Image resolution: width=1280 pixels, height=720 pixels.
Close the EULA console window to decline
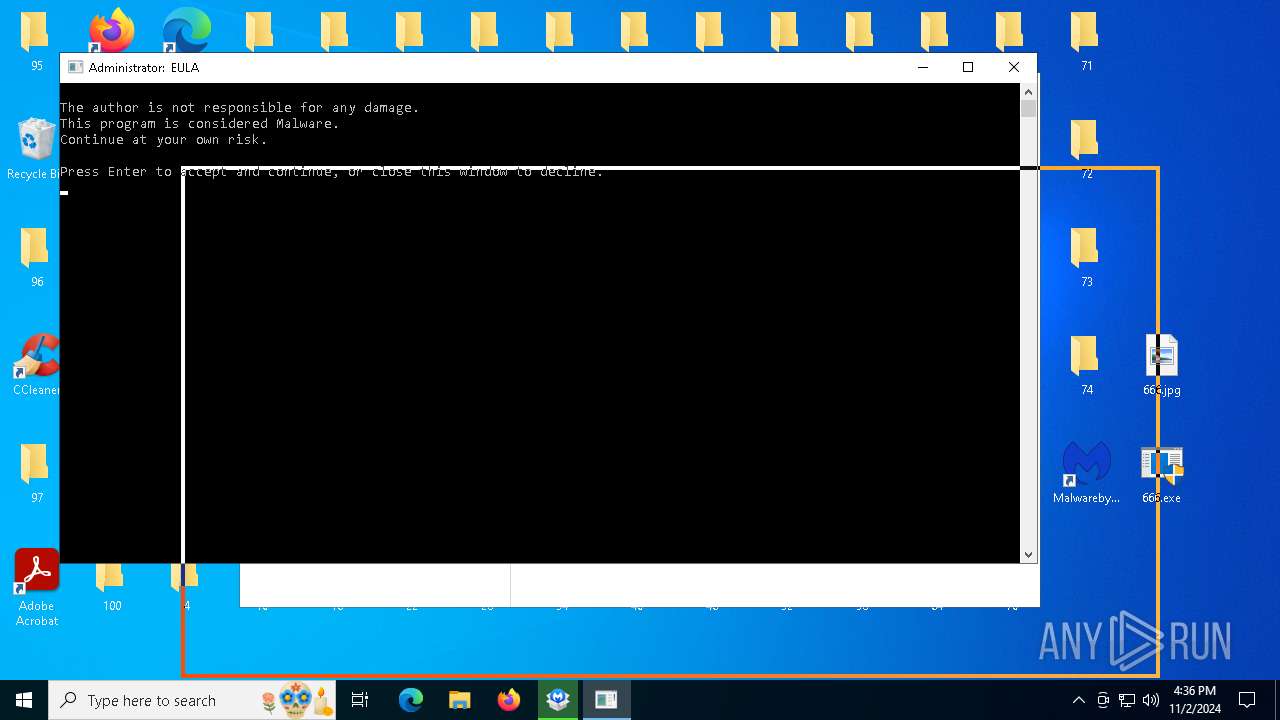click(1014, 67)
